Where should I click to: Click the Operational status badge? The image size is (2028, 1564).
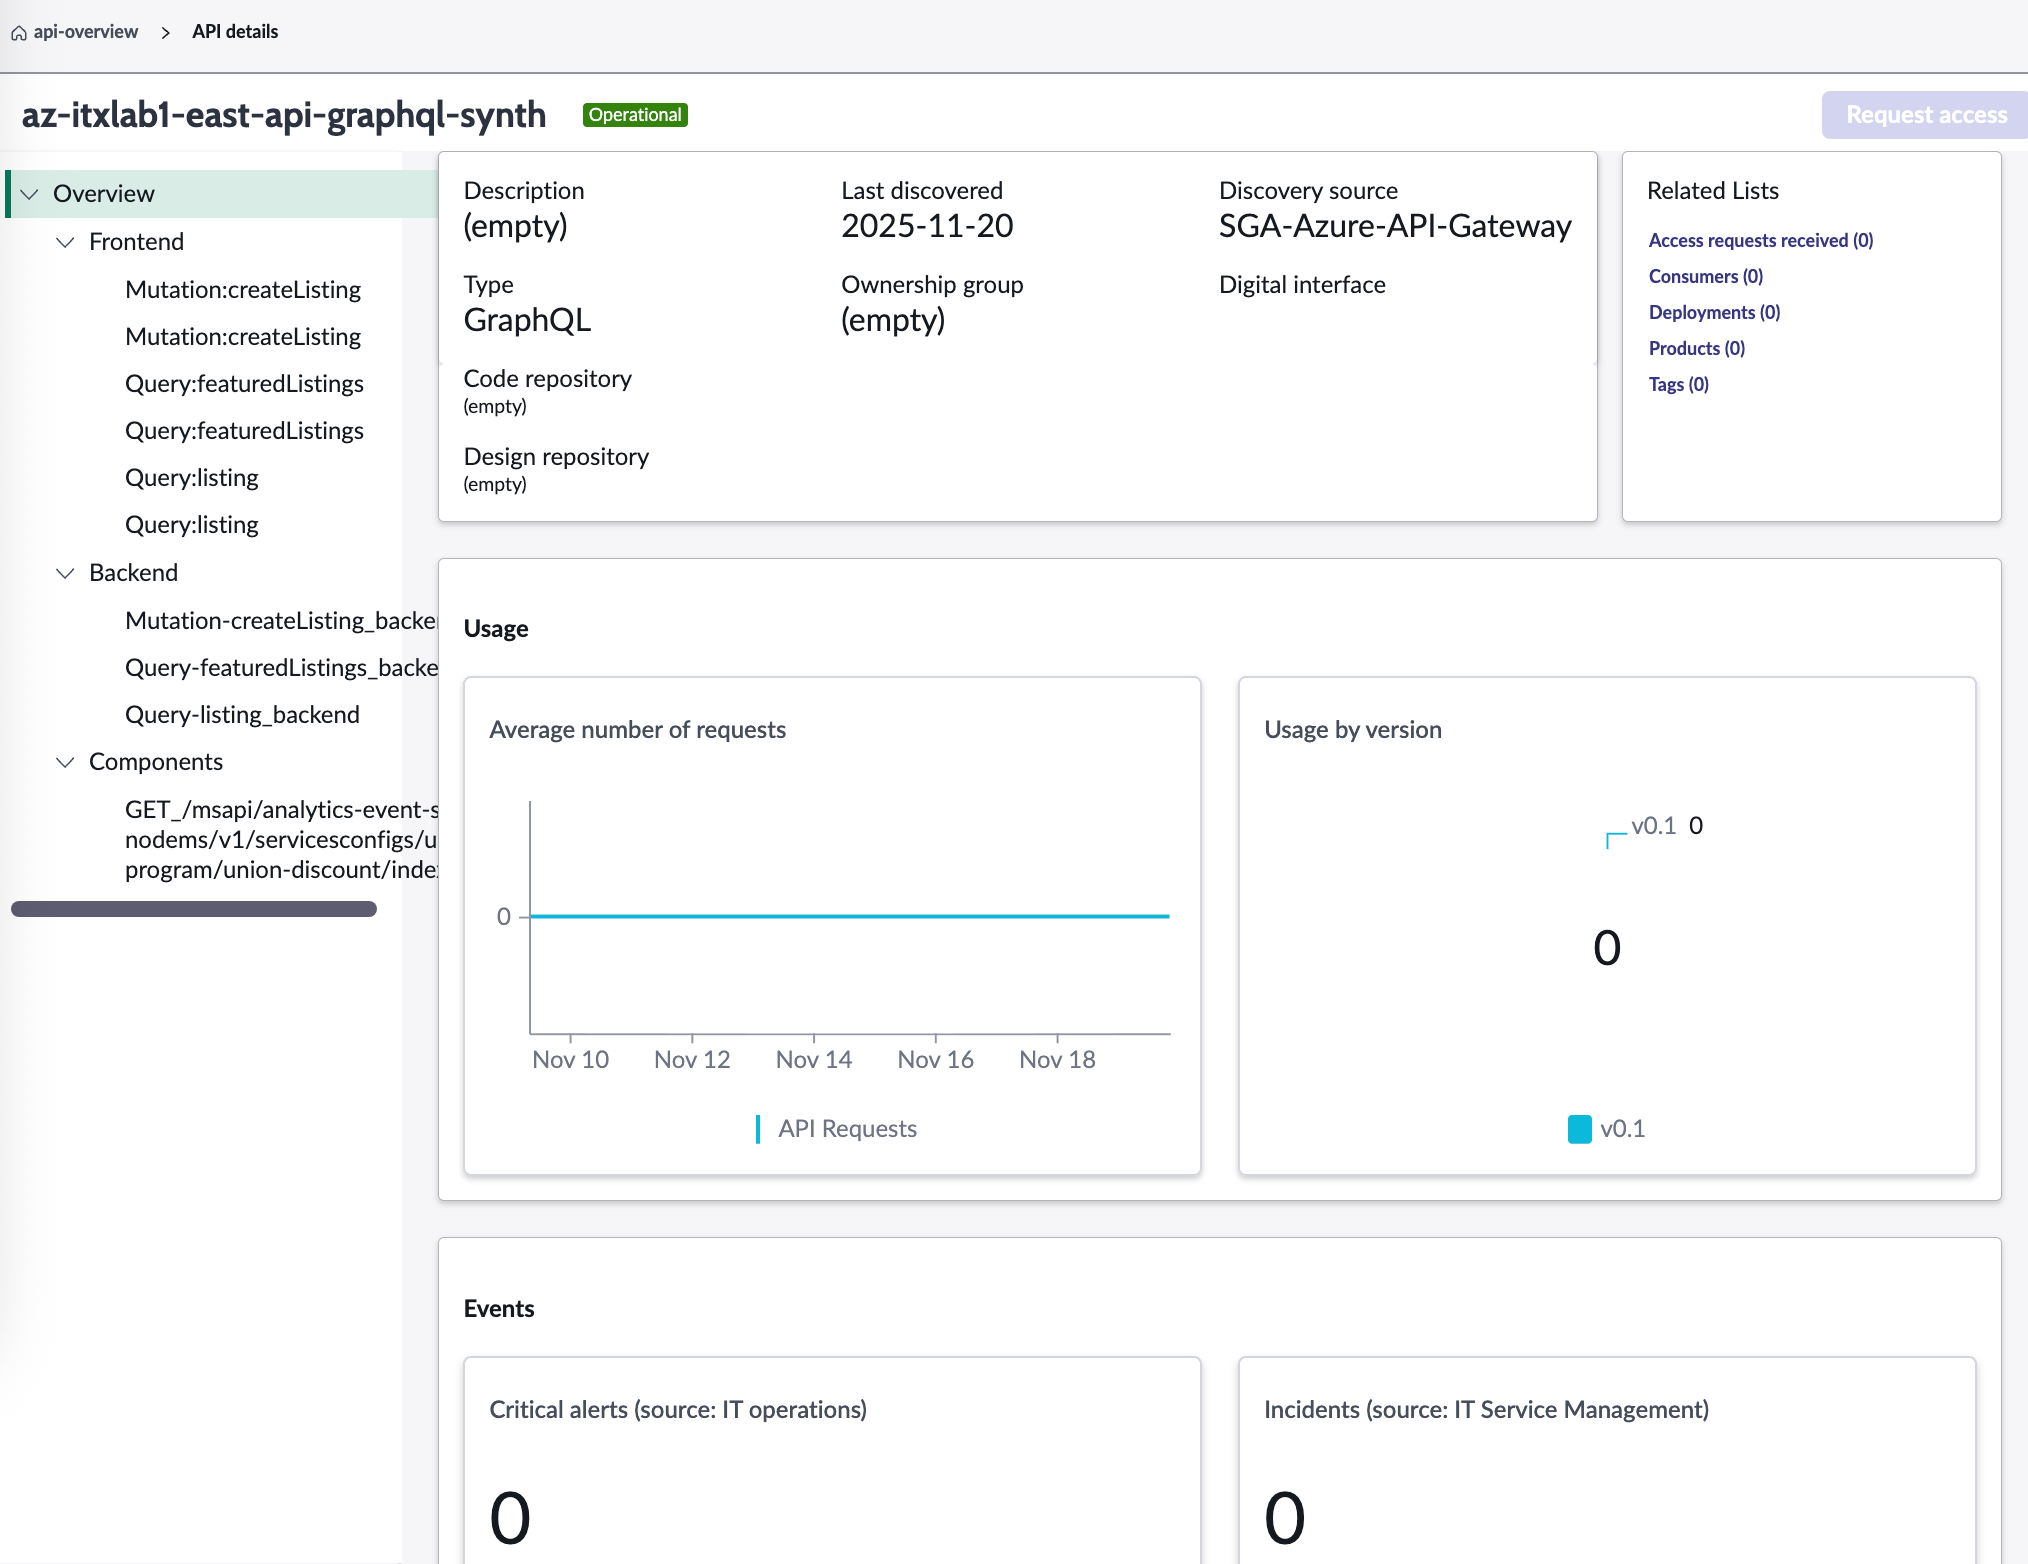635,115
